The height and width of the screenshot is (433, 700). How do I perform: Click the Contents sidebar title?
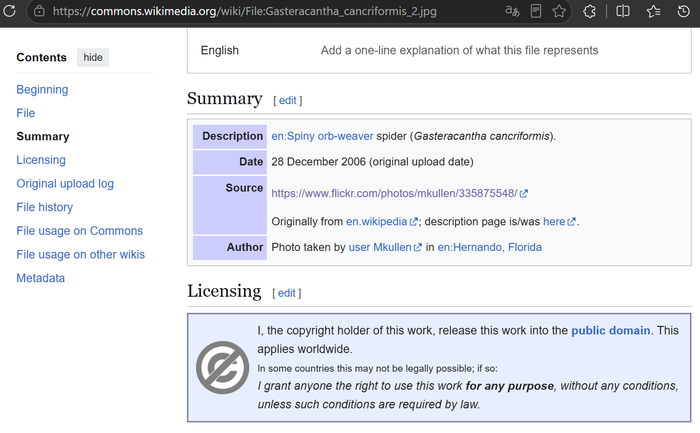click(42, 58)
